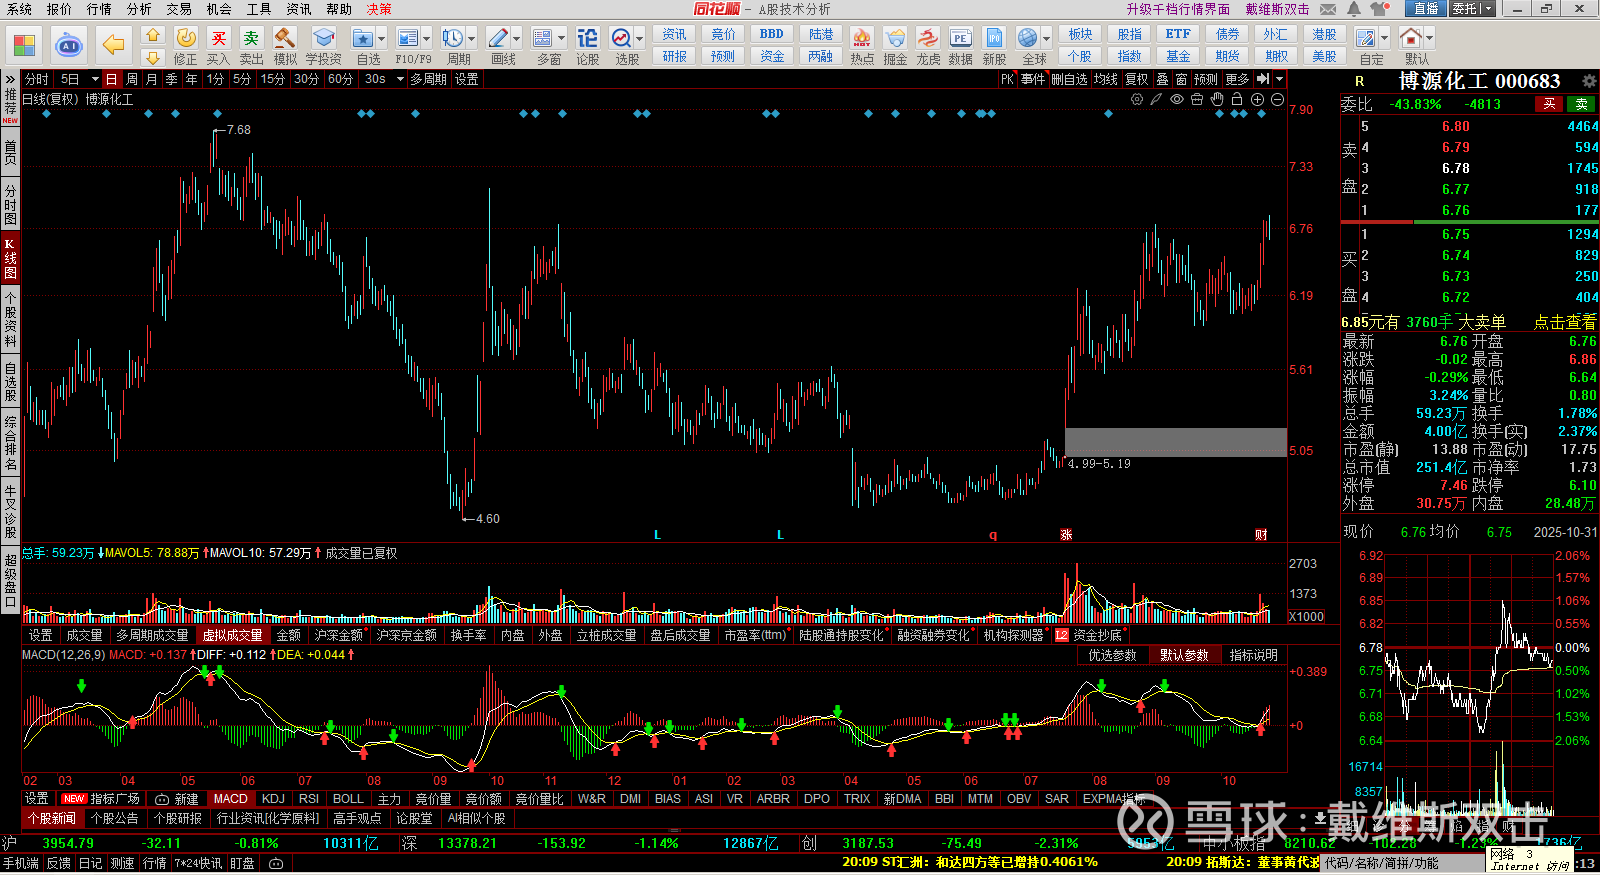1600x875 pixels.
Task: Click the zoom-out minus icon on chart
Action: pos(1277,99)
